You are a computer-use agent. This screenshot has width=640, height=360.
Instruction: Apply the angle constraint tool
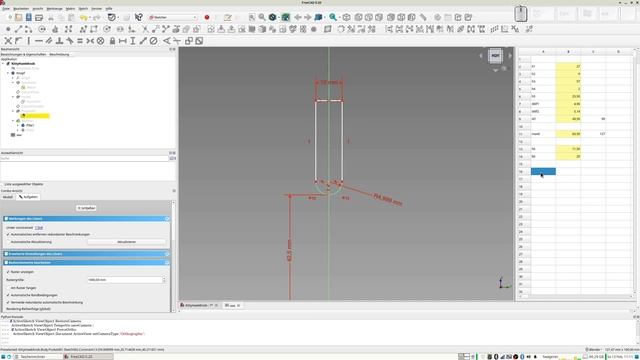167,41
